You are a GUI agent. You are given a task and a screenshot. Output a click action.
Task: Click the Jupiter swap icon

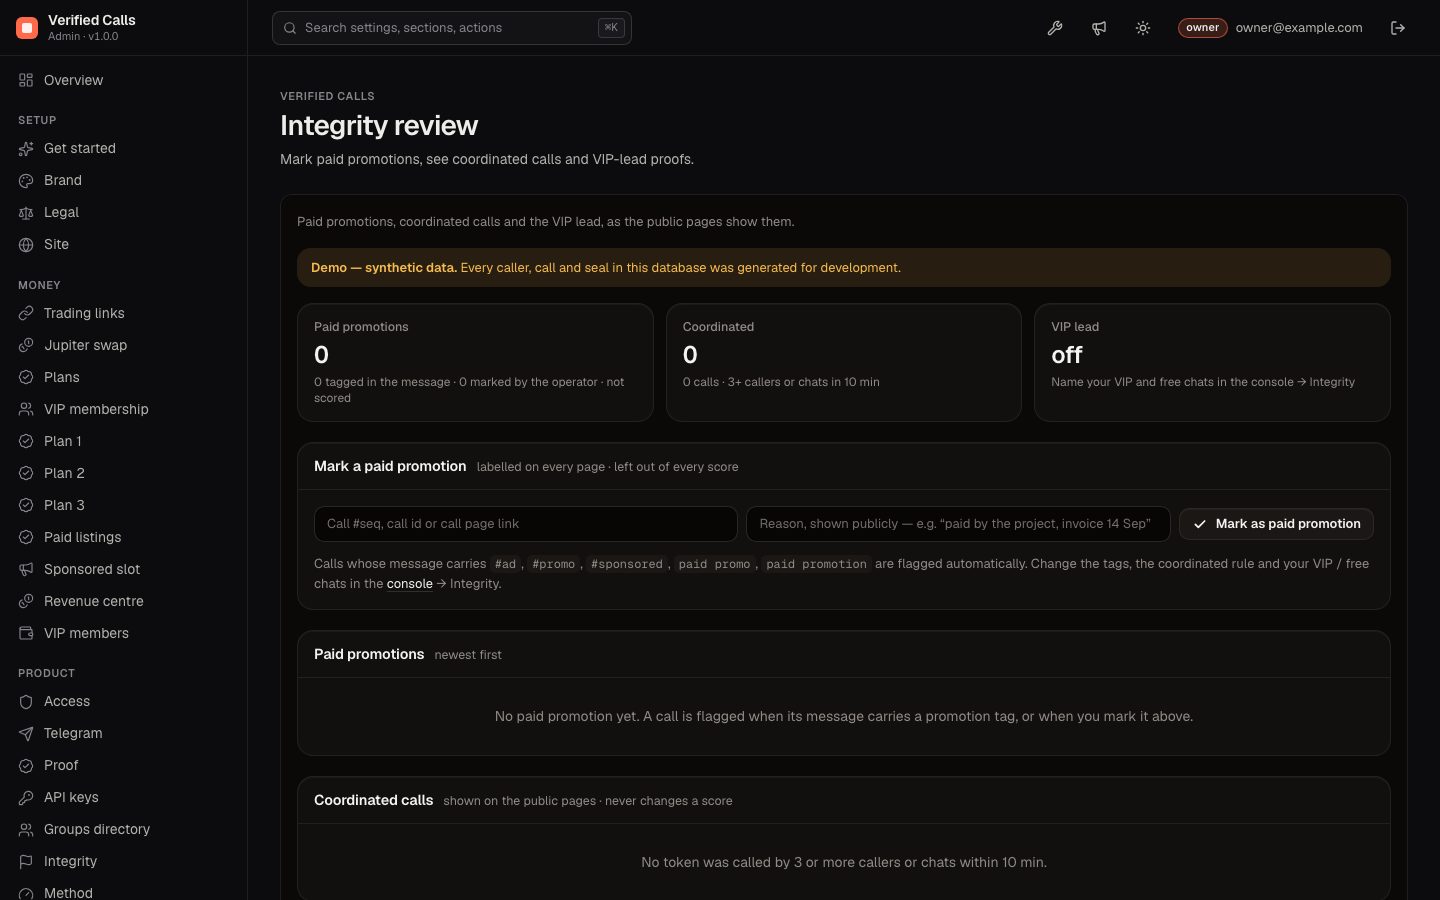26,345
